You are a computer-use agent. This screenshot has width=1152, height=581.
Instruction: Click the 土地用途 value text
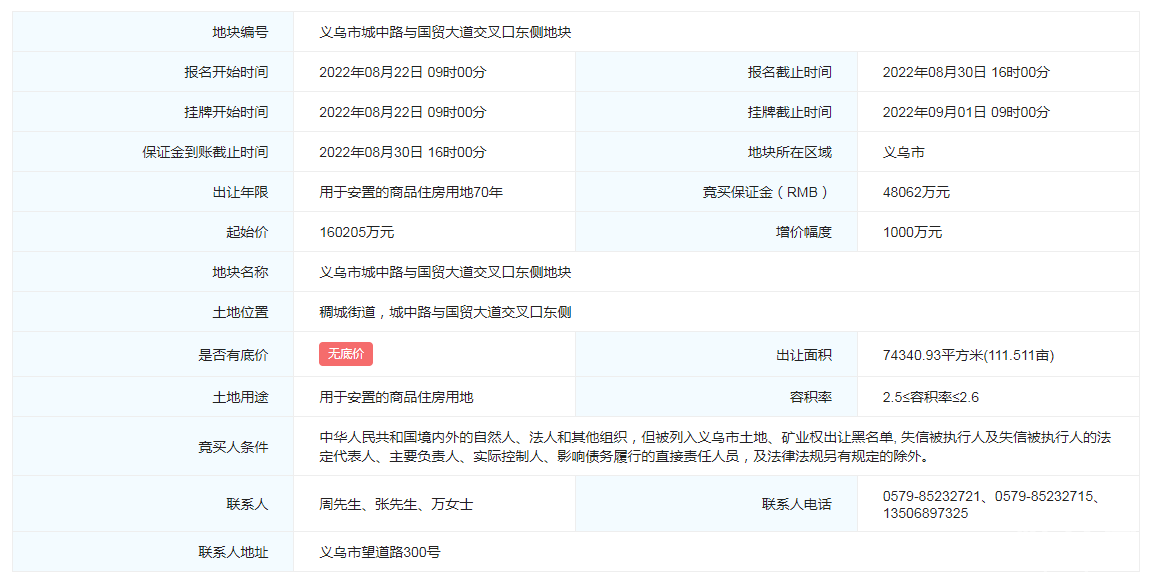[396, 397]
